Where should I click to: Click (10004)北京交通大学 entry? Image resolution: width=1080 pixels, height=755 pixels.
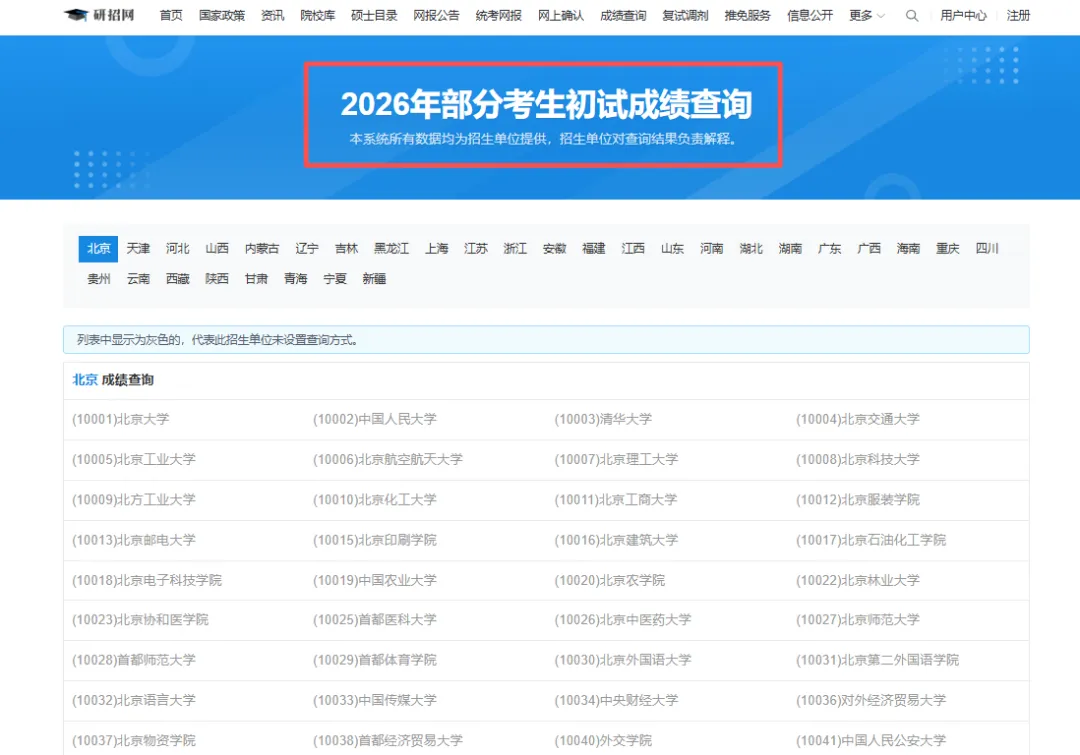pyautogui.click(x=858, y=419)
